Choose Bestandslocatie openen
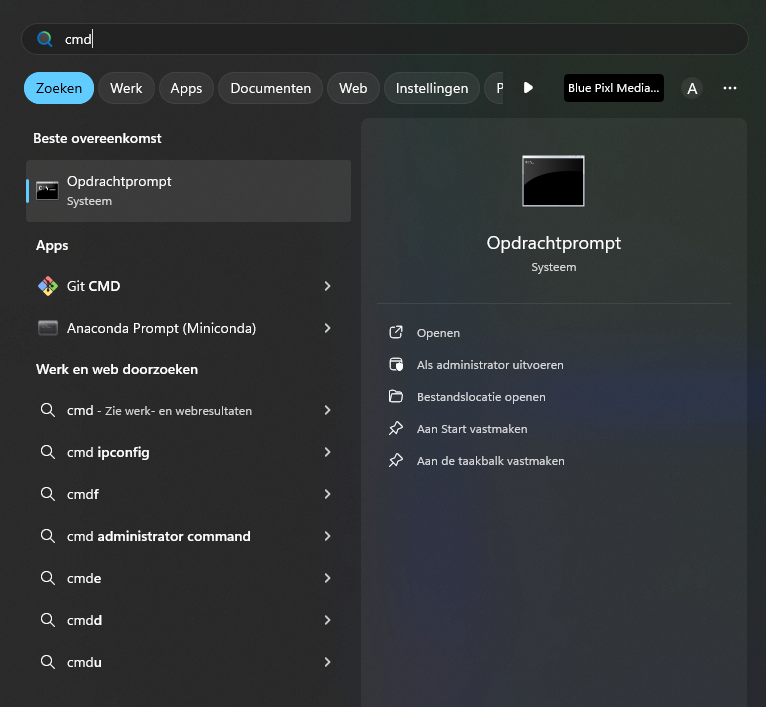 (481, 397)
